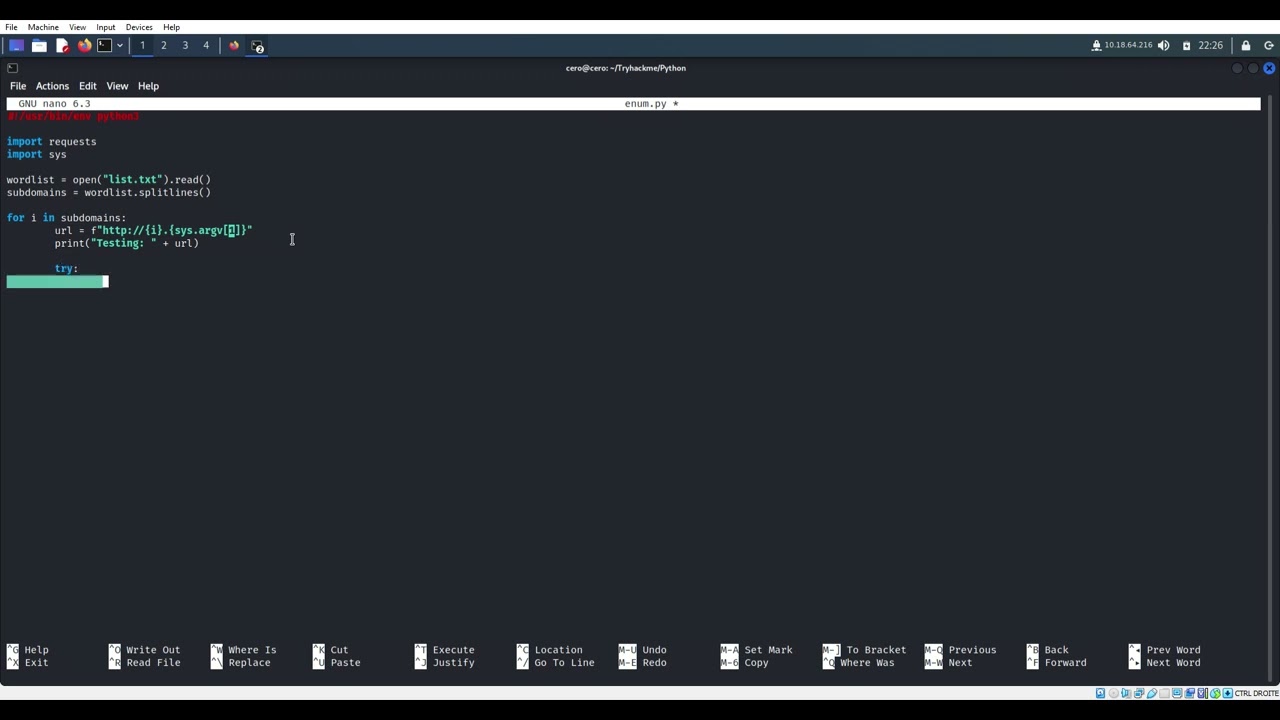Focus the terminal taskbar window button
The image size is (1280, 720).
pos(257,46)
